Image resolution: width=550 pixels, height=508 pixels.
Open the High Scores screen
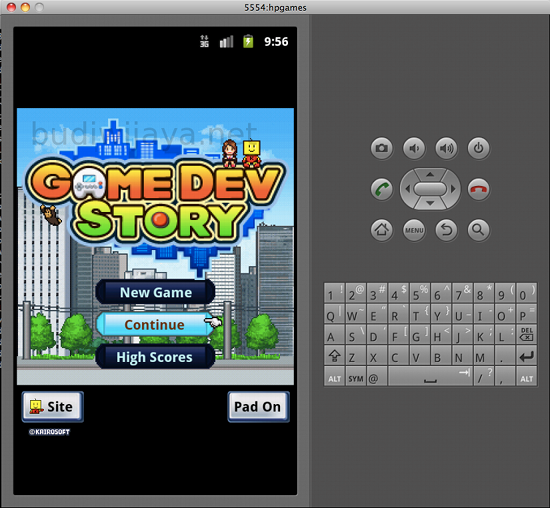tap(155, 357)
